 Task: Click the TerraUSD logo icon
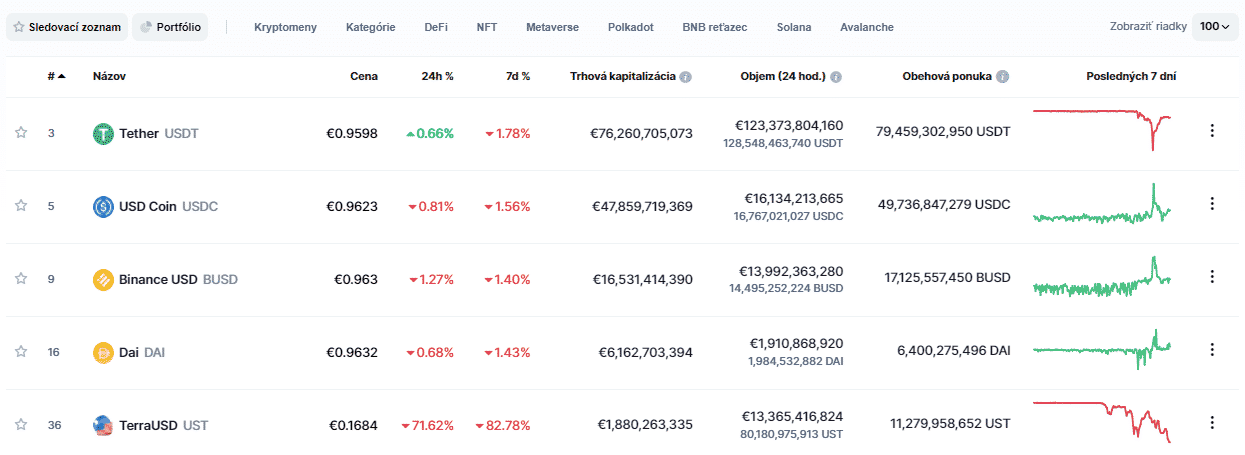pos(103,425)
